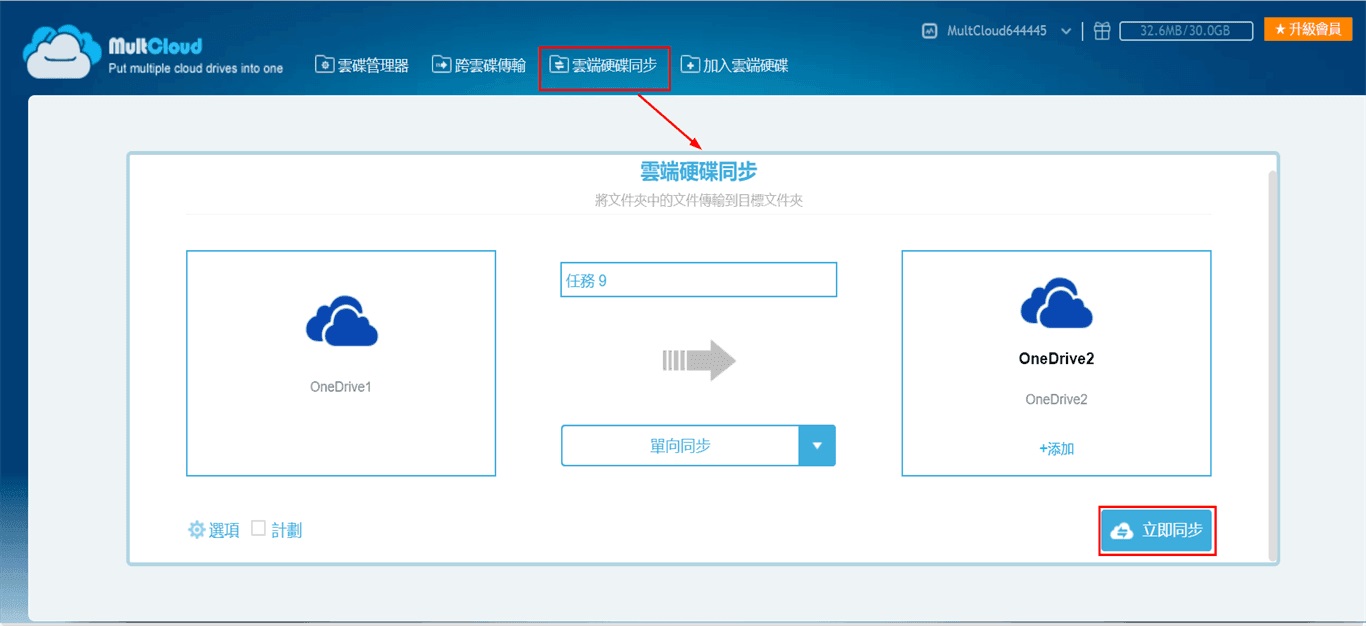Open the 跨雲碟傳輸 tab
This screenshot has height=626, width=1366.
479,65
